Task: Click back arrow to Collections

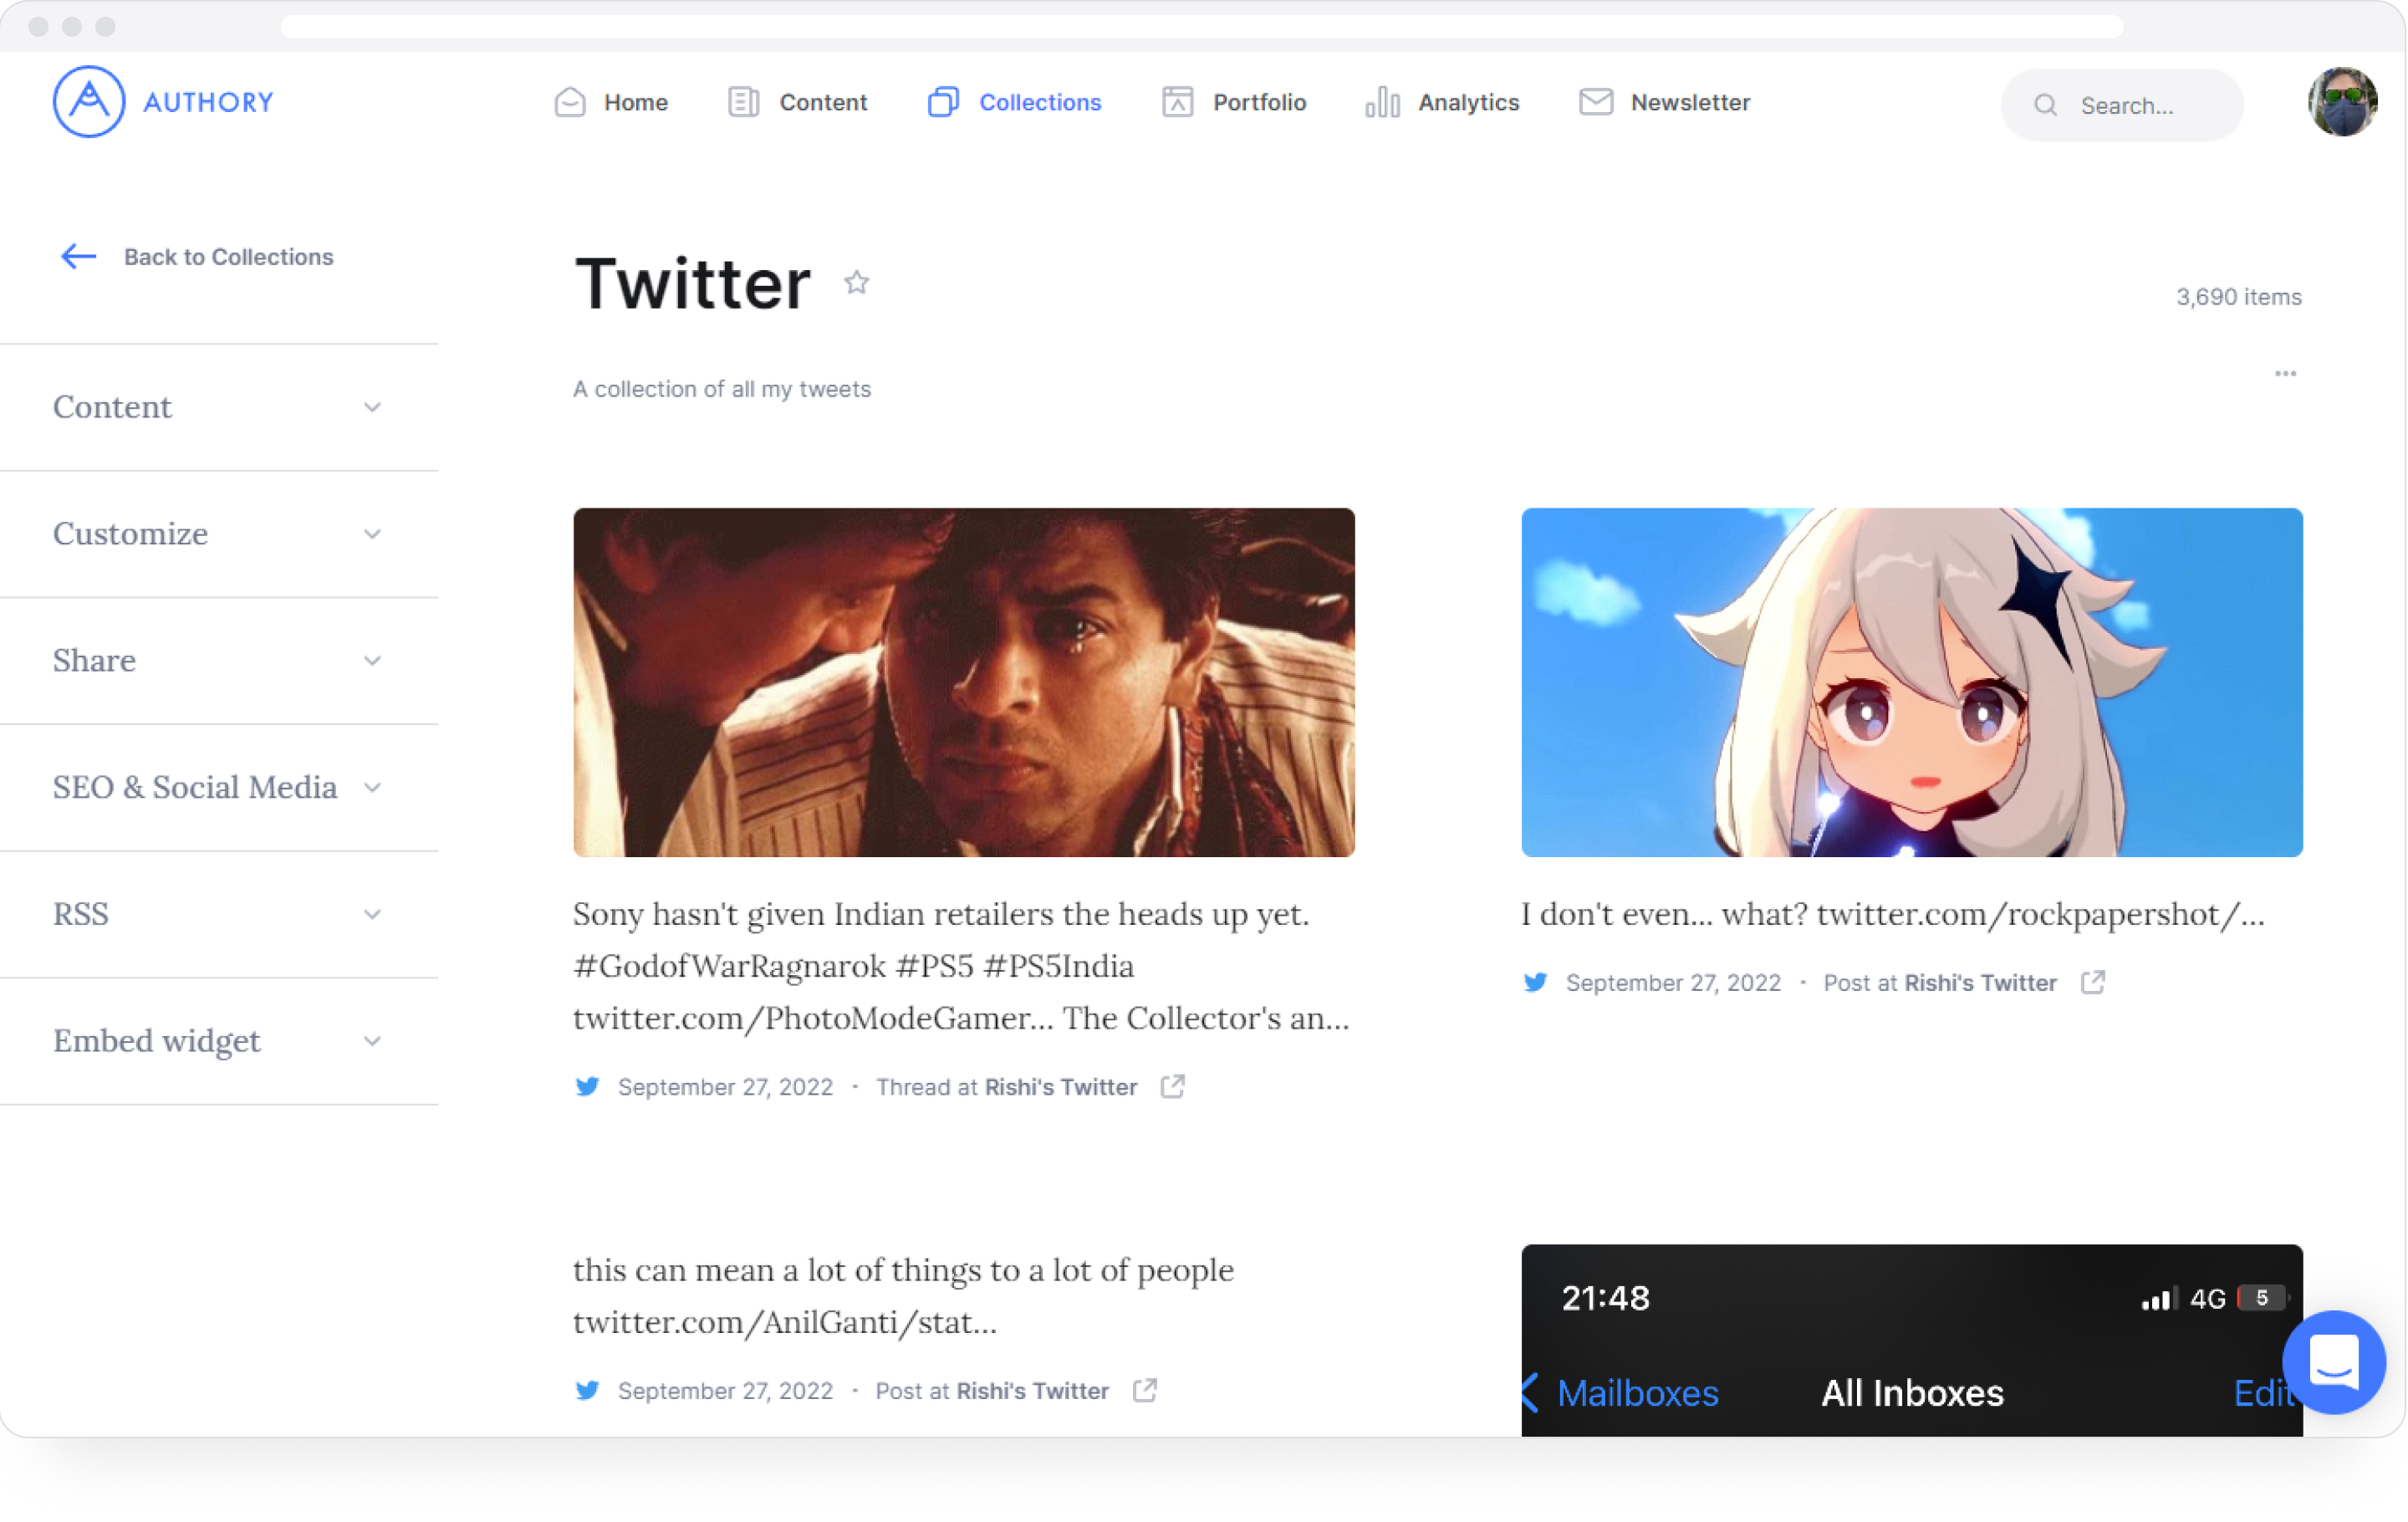Action: [79, 257]
